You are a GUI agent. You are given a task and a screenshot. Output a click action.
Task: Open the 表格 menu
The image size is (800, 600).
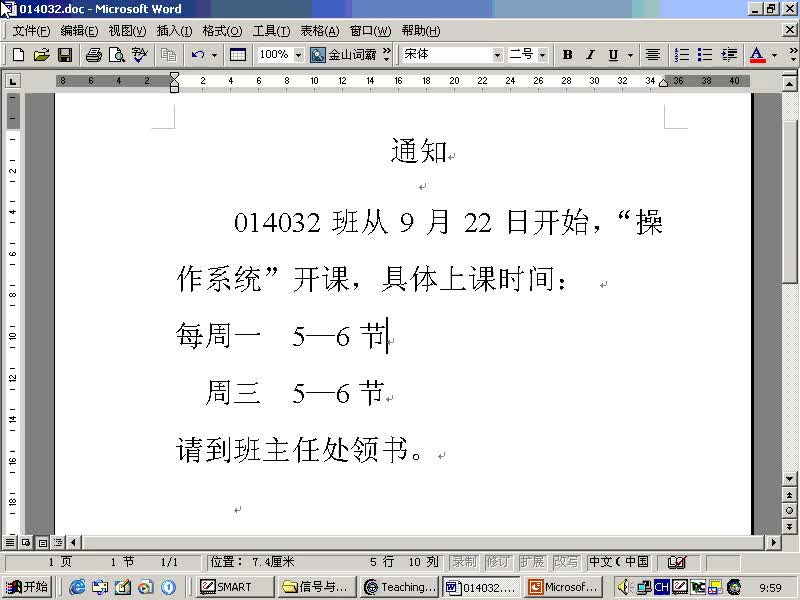pos(319,31)
